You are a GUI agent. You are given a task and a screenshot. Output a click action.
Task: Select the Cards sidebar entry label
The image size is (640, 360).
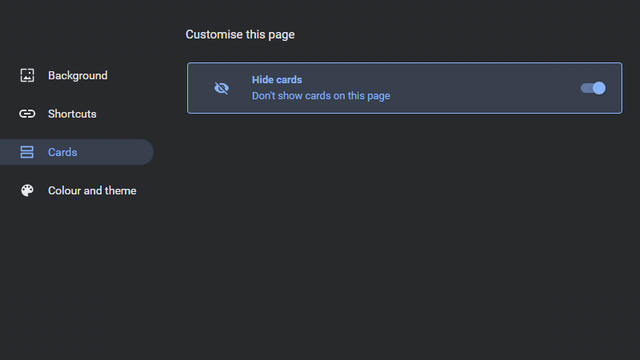62,152
